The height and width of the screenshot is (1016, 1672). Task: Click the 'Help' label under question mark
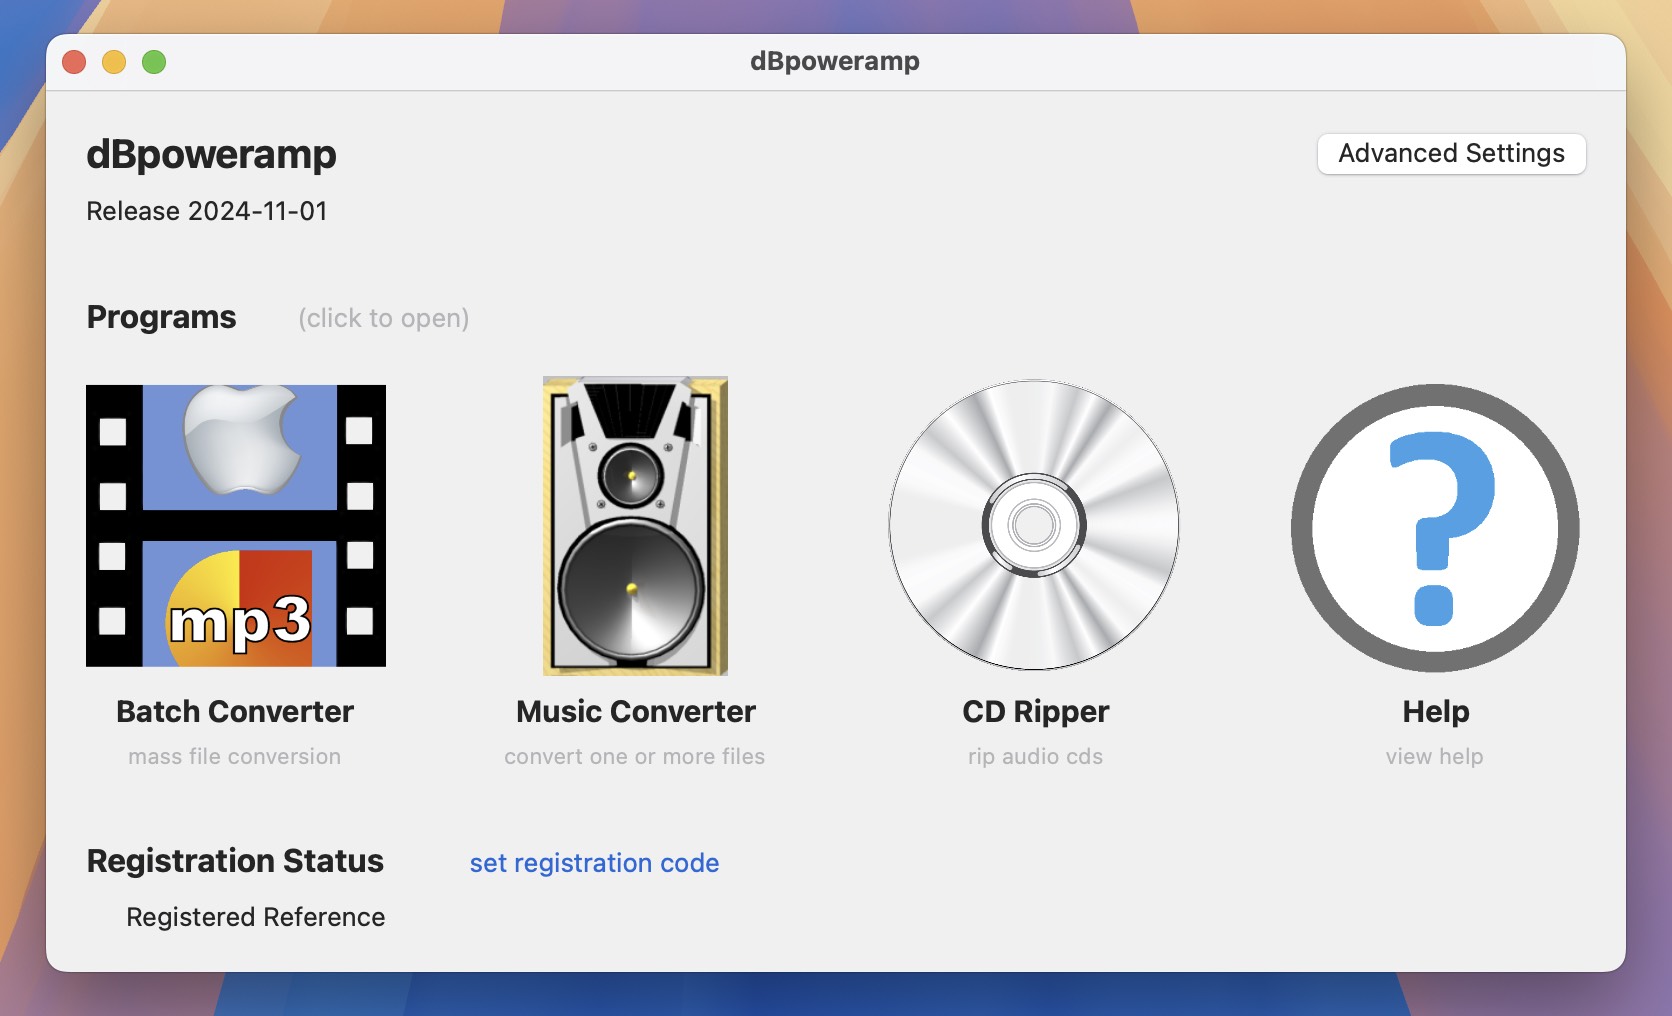pos(1436,711)
